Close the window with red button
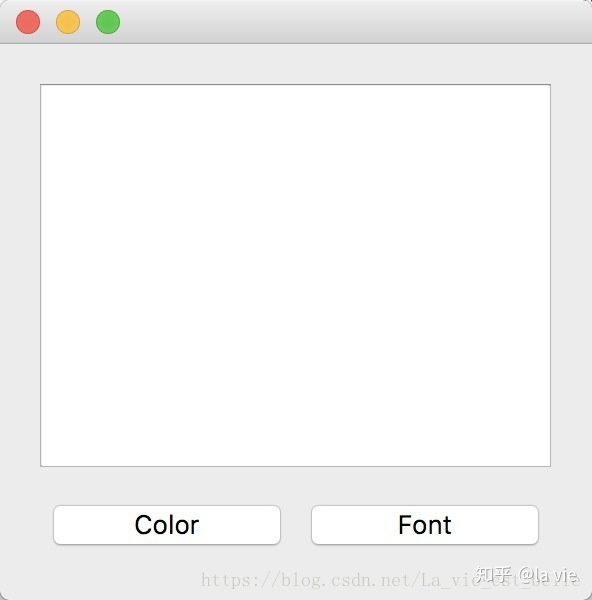The width and height of the screenshot is (592, 600). pos(28,22)
